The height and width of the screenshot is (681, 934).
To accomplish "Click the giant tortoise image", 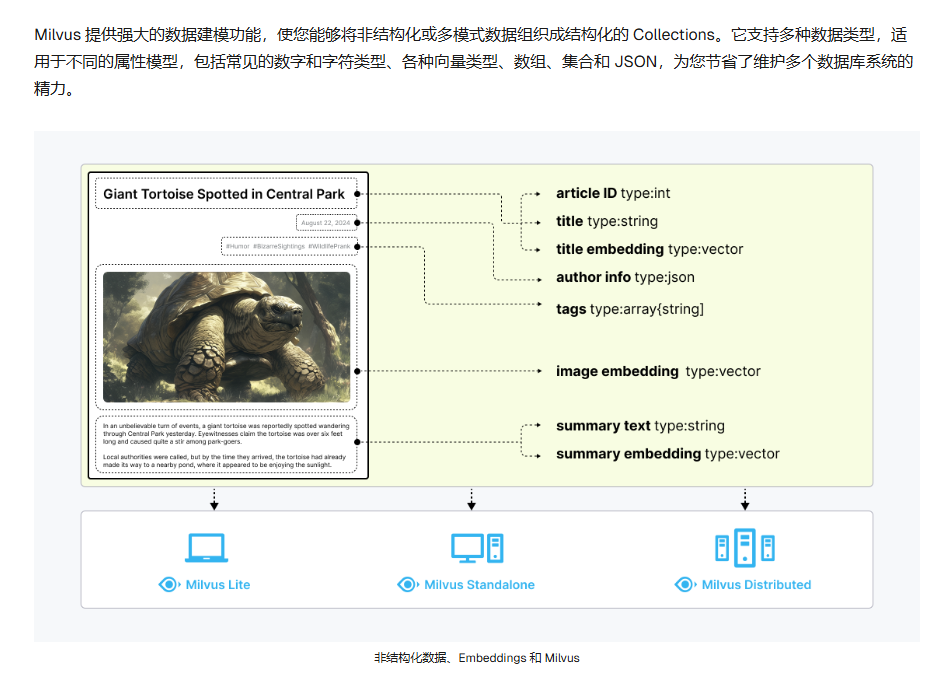I will point(227,337).
